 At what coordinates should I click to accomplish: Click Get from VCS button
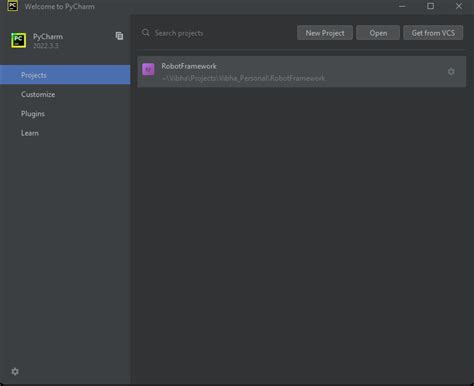point(433,33)
